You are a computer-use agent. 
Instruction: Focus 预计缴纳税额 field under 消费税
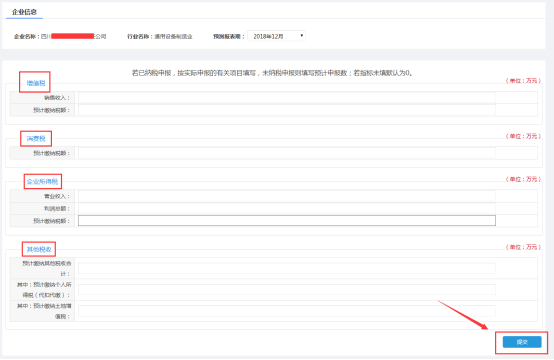point(287,153)
